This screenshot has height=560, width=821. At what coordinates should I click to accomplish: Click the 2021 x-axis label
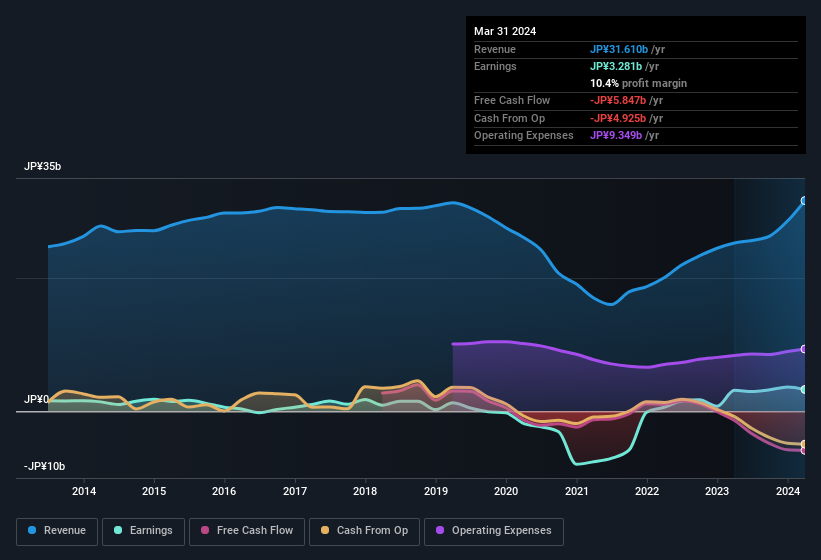[x=576, y=491]
